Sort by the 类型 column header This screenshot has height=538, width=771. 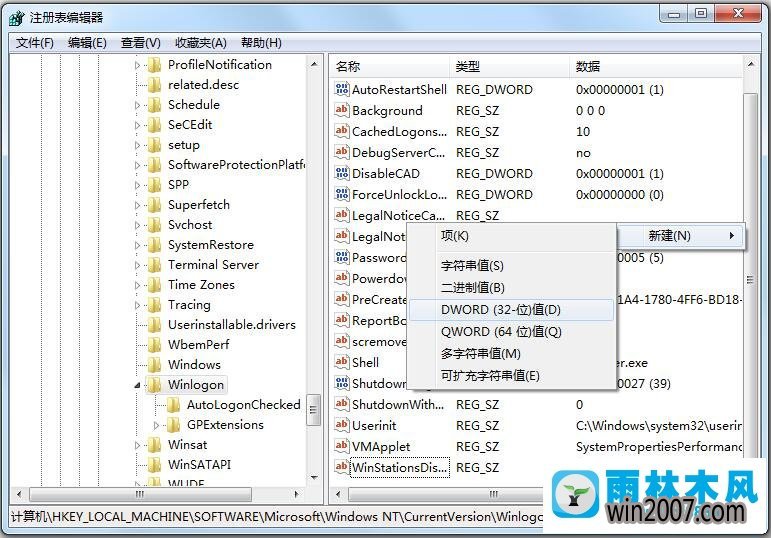coord(509,66)
